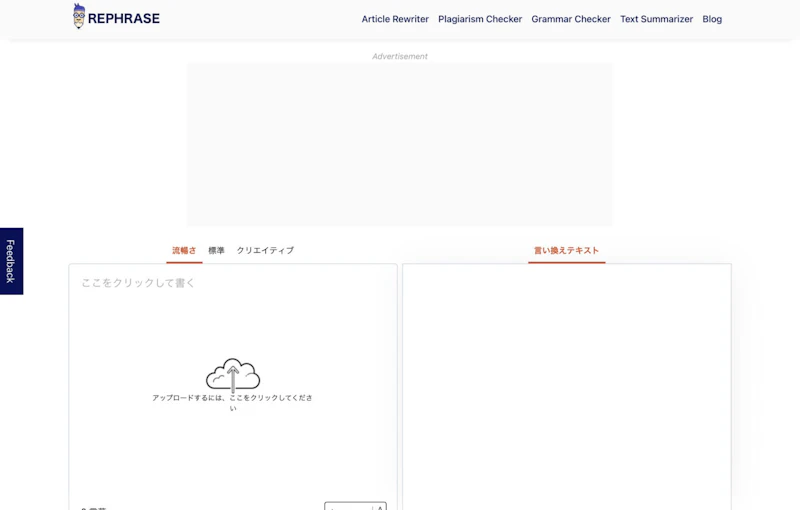This screenshot has height=510, width=800.
Task: Click the REPHRASE brand name text
Action: (123, 19)
